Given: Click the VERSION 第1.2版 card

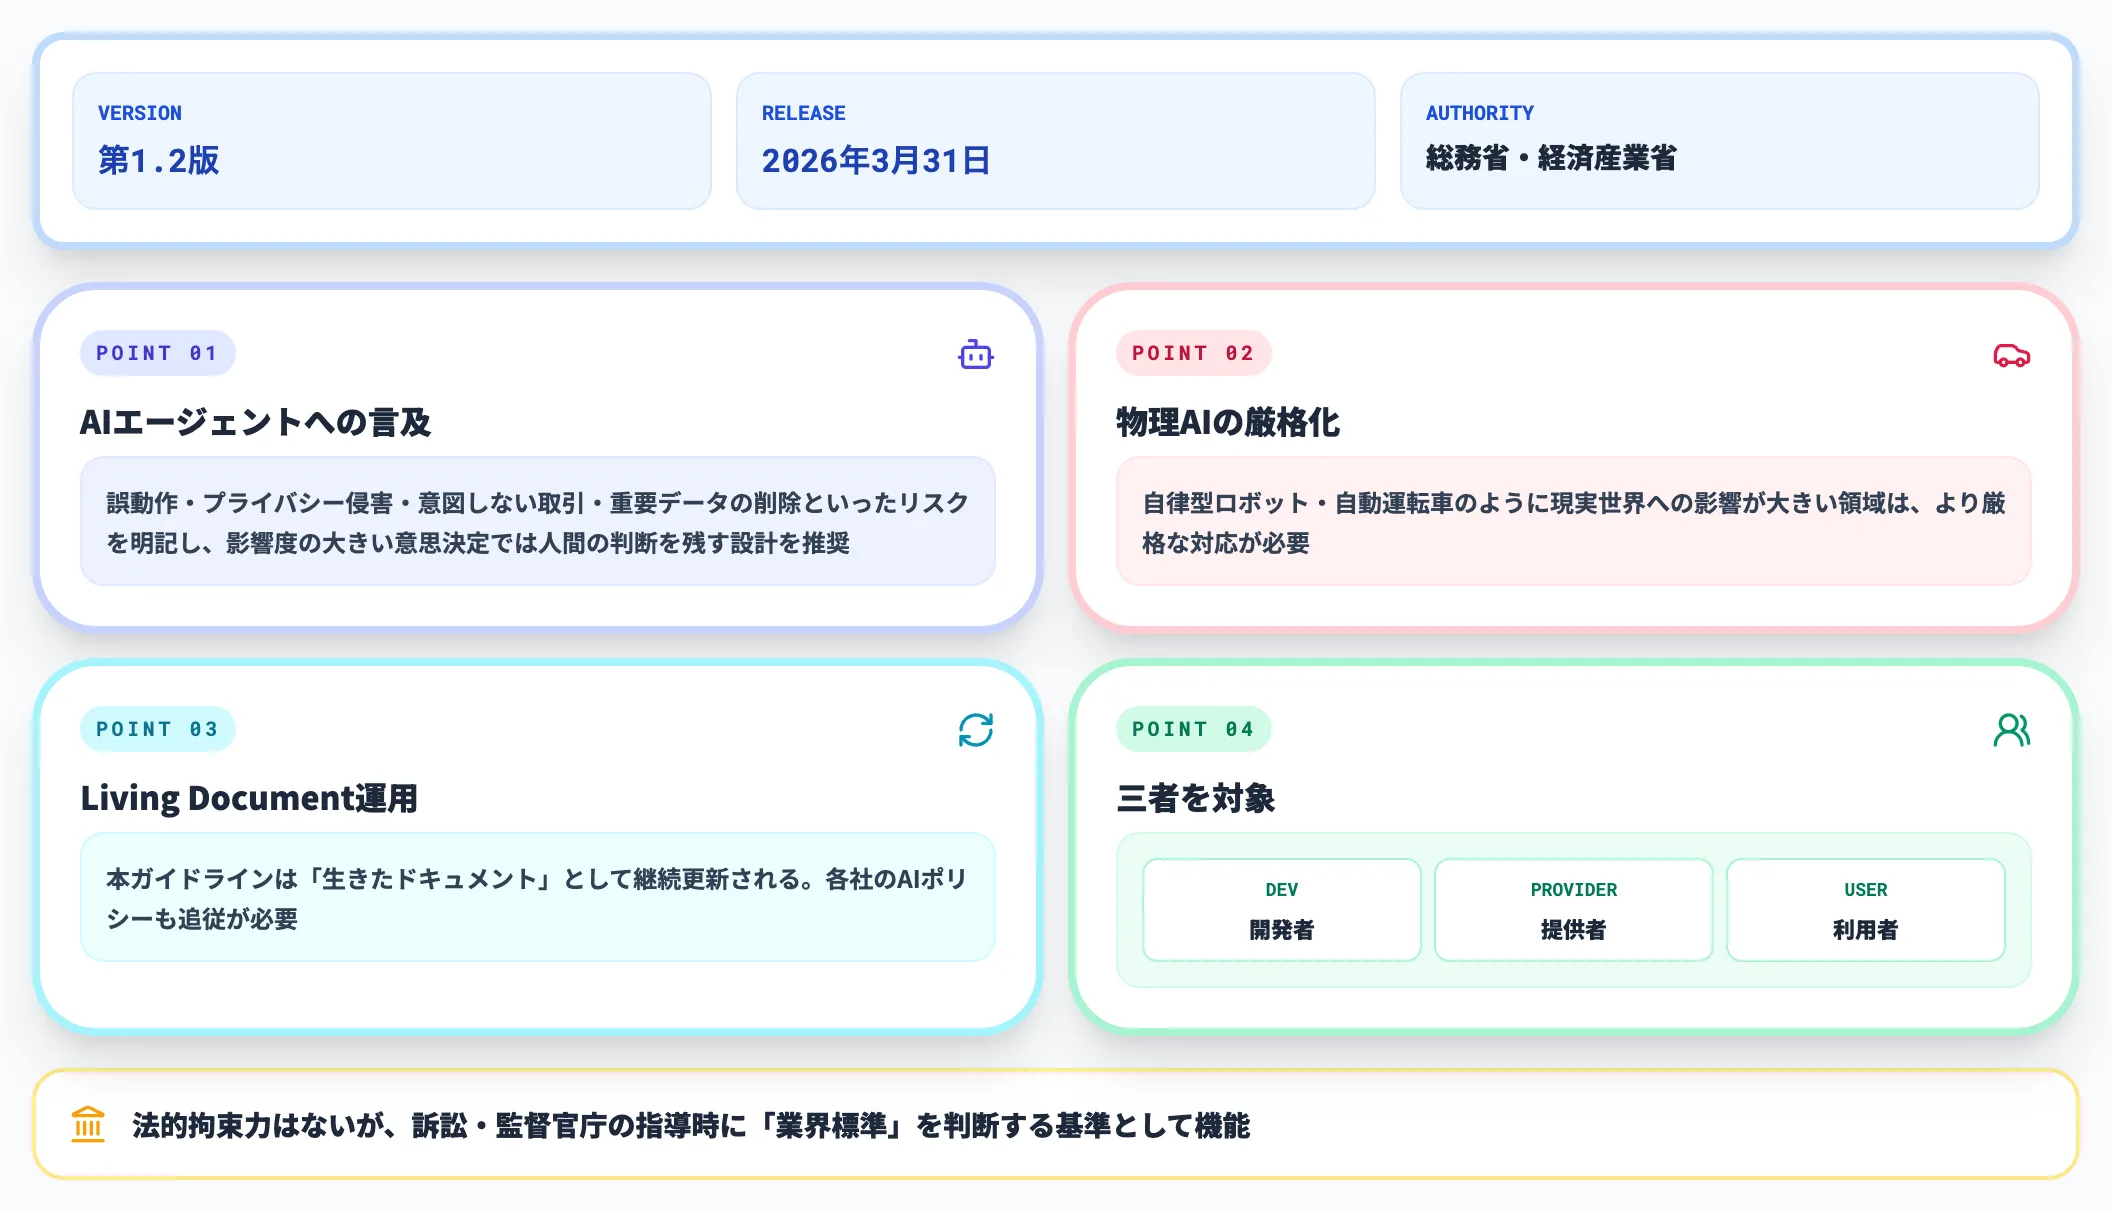Looking at the screenshot, I should (392, 141).
